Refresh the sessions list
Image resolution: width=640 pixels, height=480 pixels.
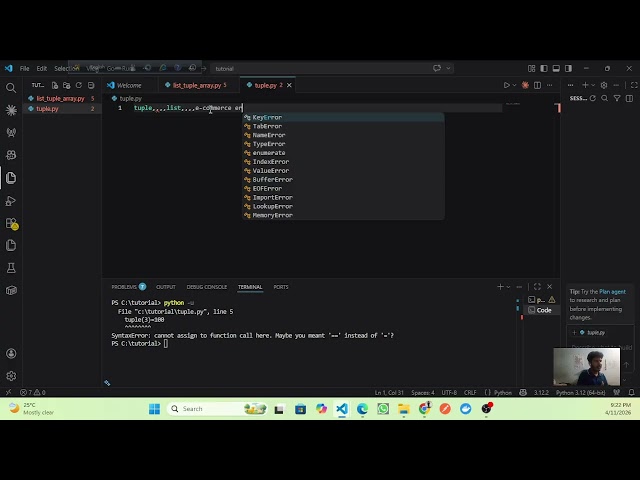[593, 98]
